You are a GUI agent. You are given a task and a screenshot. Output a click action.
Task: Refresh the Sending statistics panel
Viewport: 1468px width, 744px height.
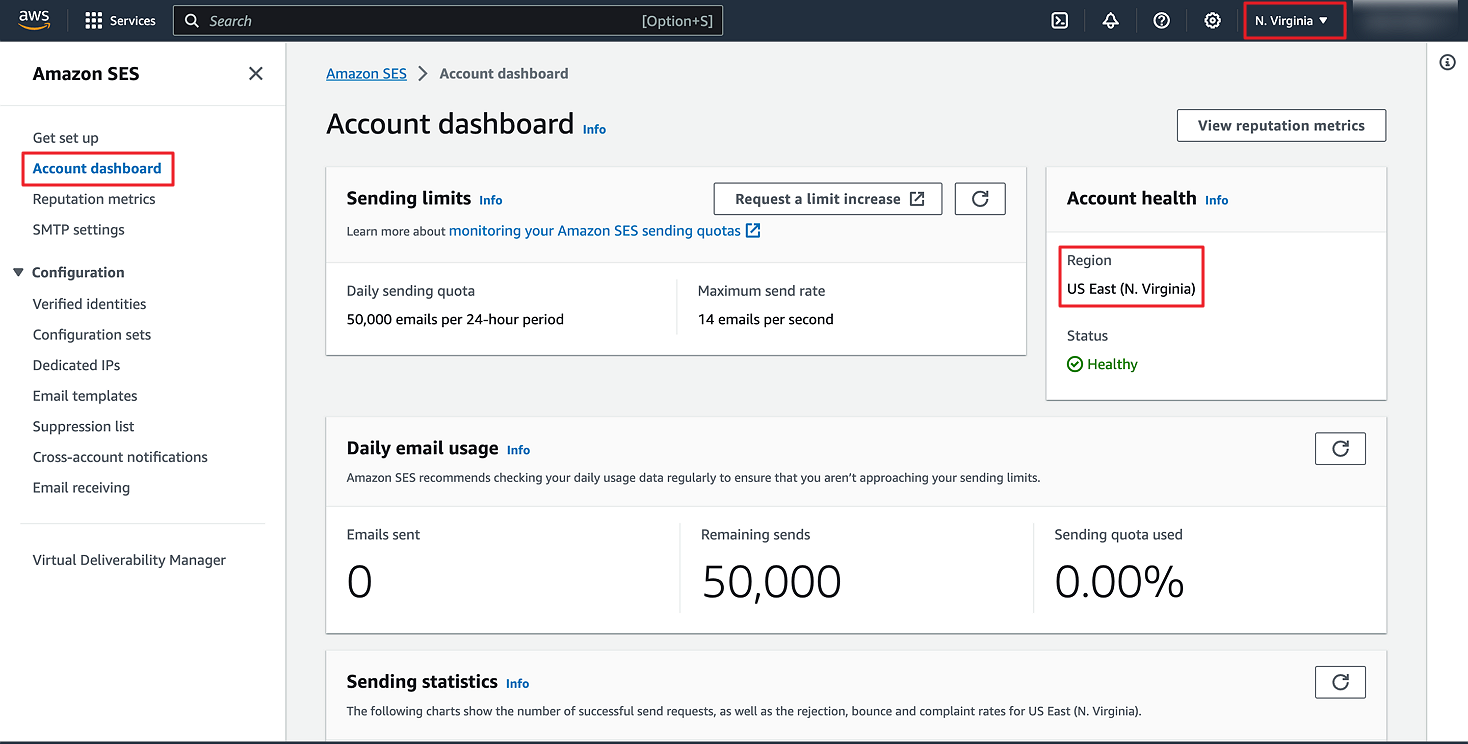click(x=1340, y=682)
